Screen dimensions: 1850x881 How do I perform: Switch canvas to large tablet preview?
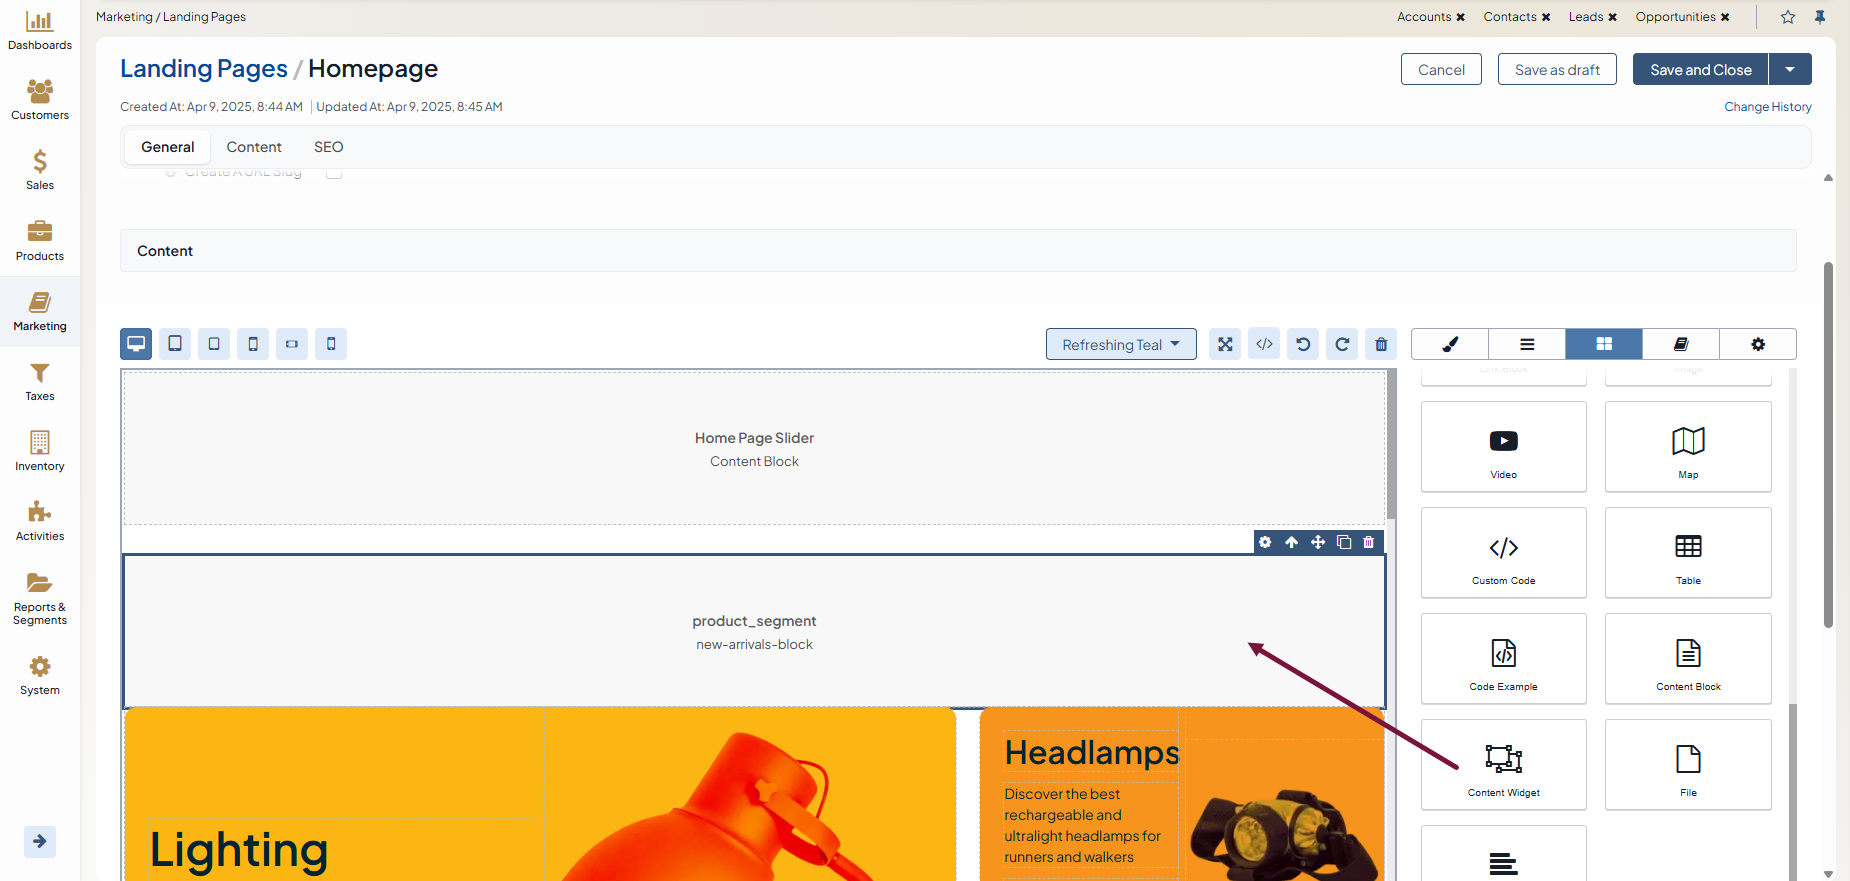pos(175,344)
